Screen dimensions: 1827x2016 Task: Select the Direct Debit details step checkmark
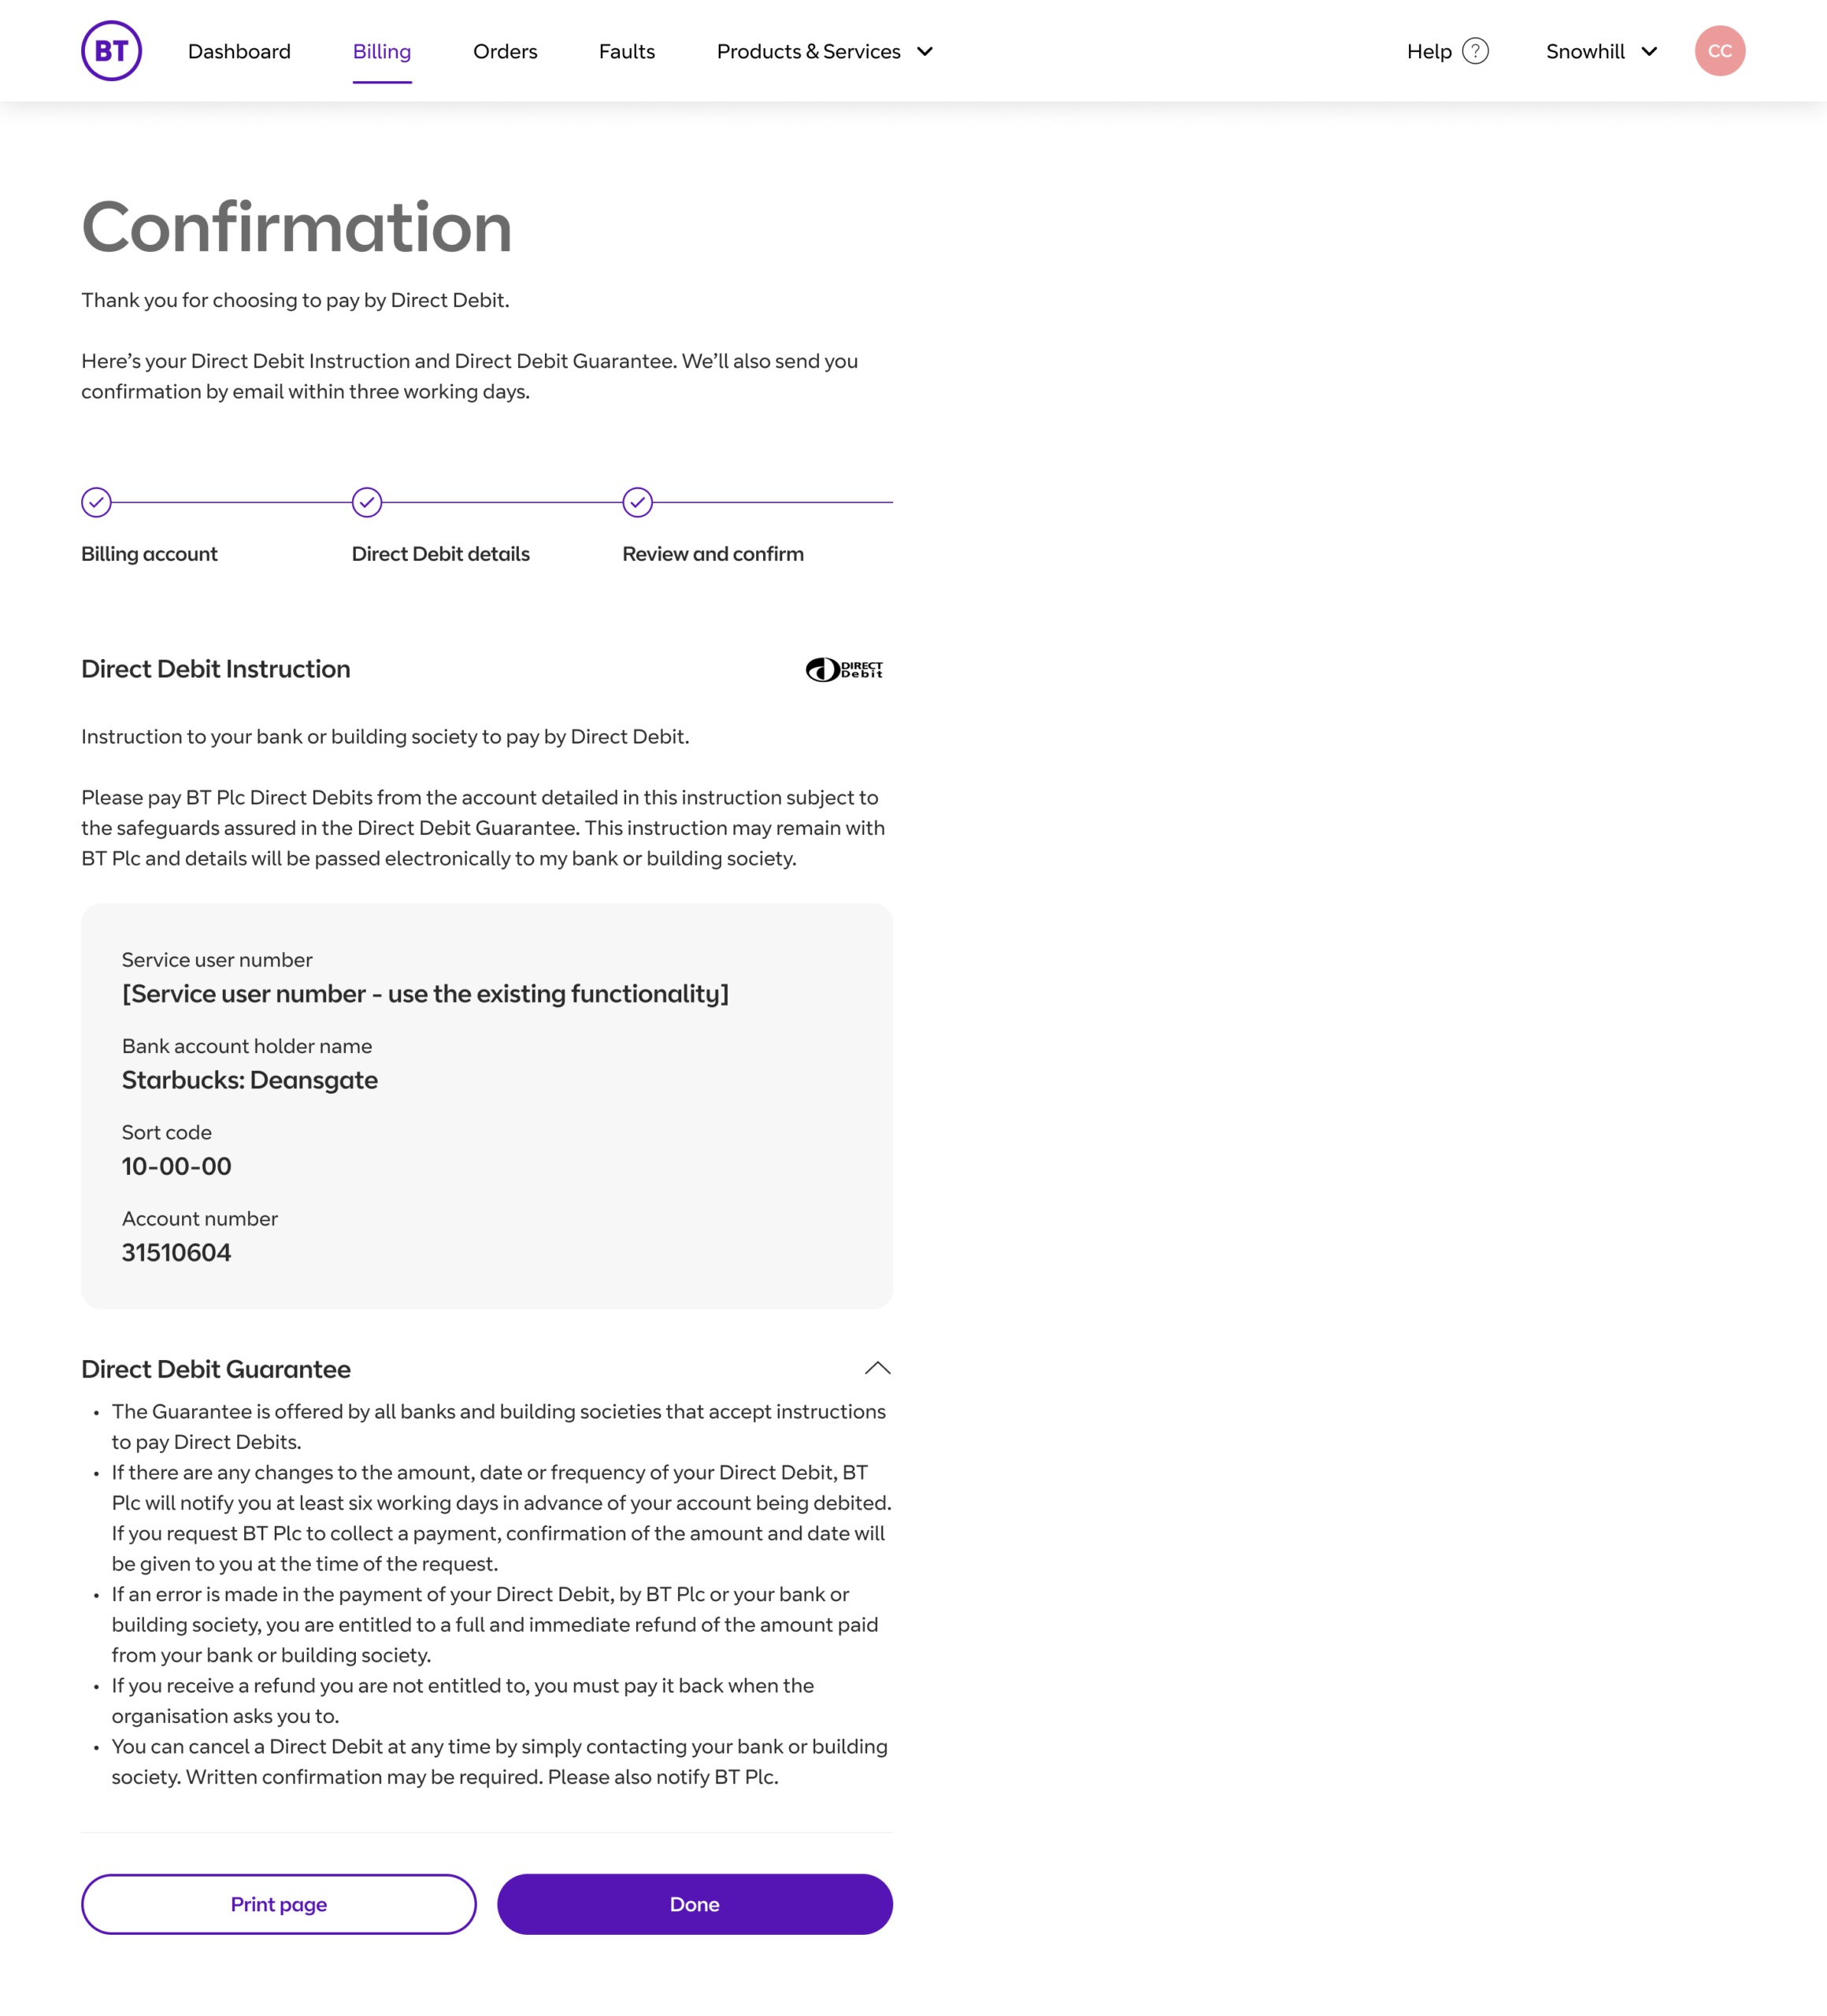click(367, 502)
